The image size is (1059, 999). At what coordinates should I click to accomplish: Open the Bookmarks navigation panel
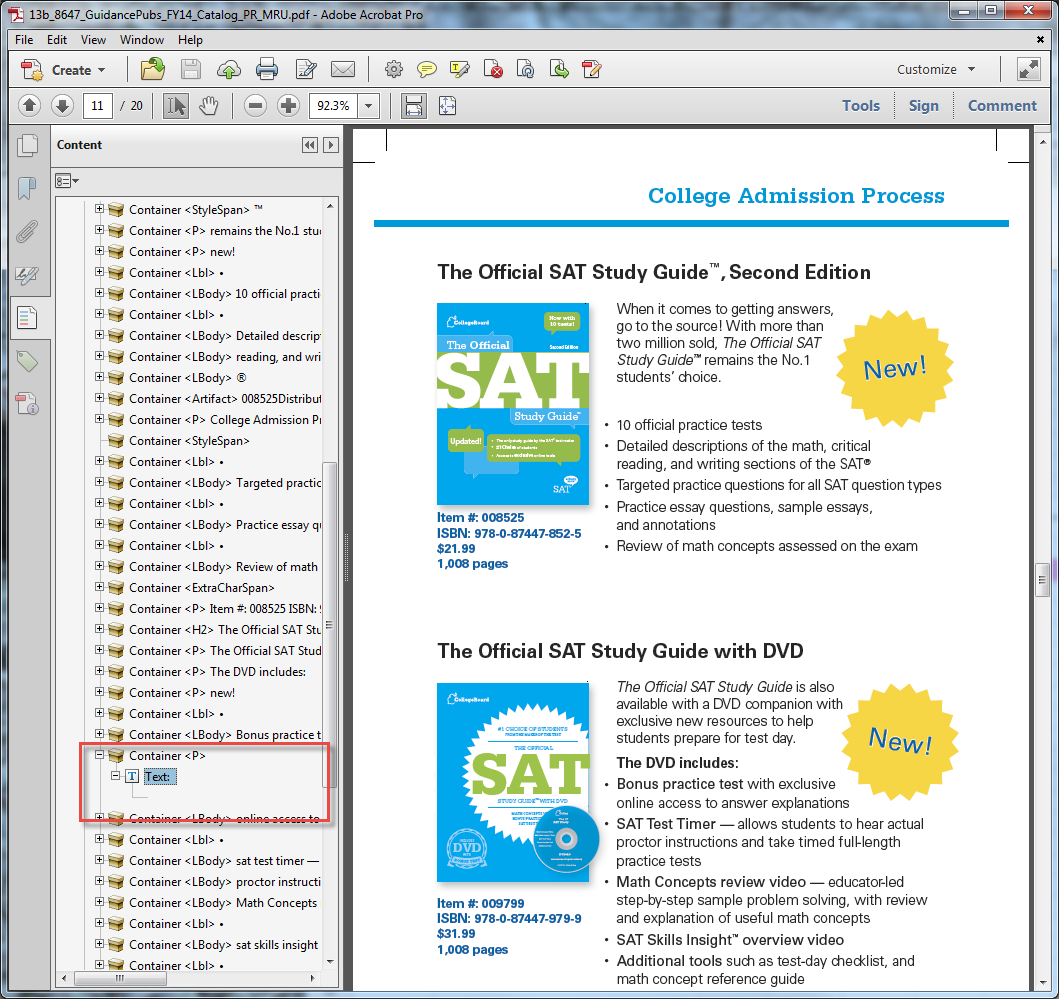27,189
